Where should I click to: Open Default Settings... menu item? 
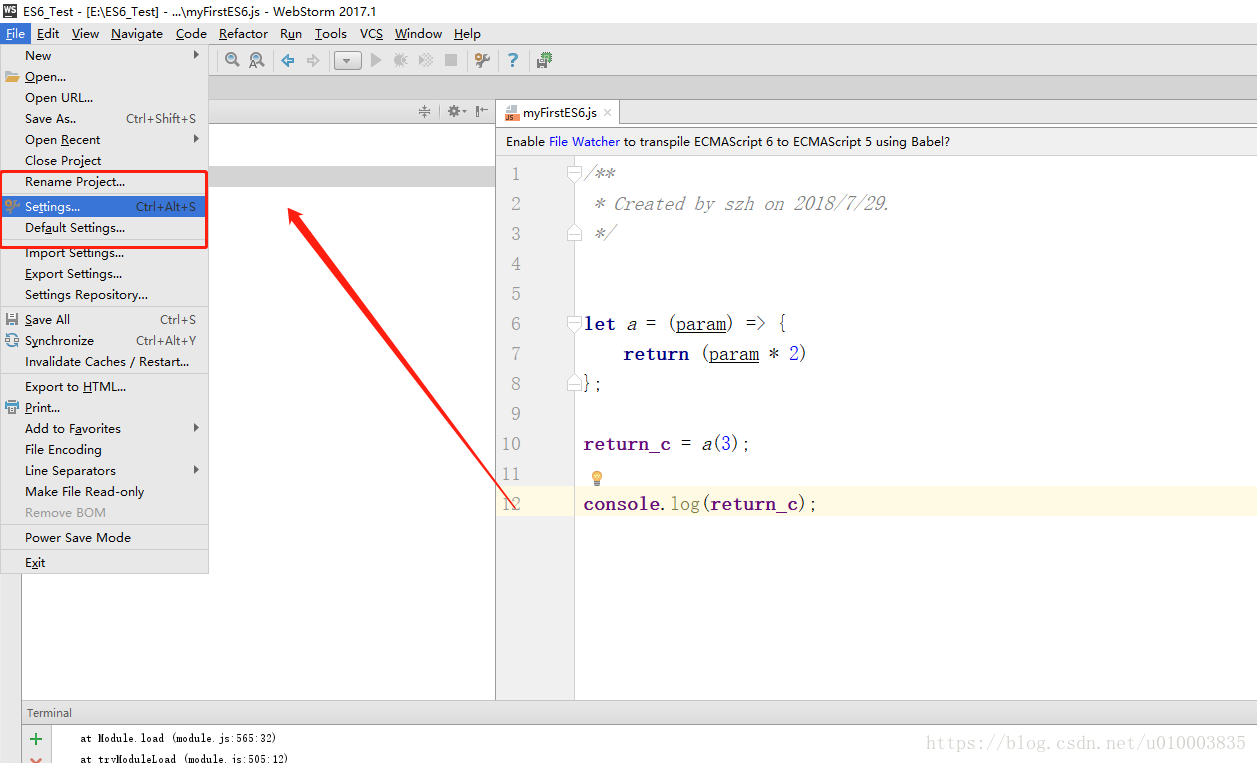(104, 228)
